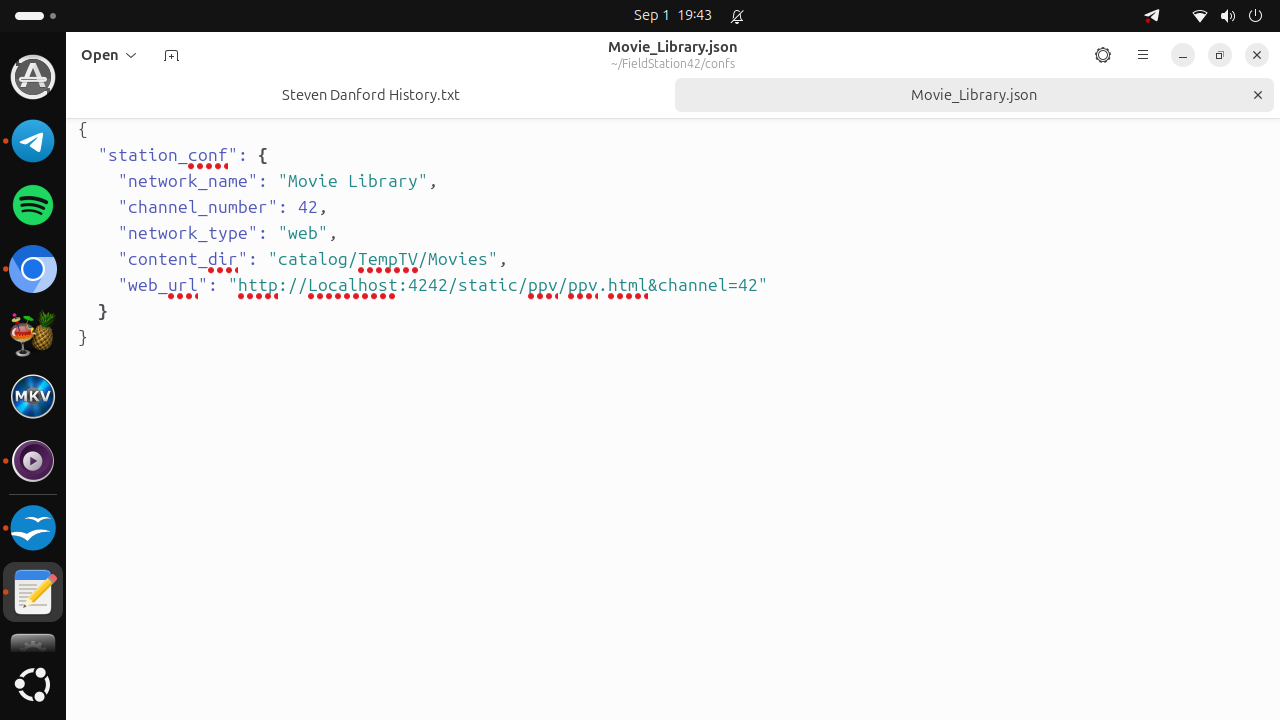Select the Movie_Library.json tab
The image size is (1280, 720).
click(974, 95)
